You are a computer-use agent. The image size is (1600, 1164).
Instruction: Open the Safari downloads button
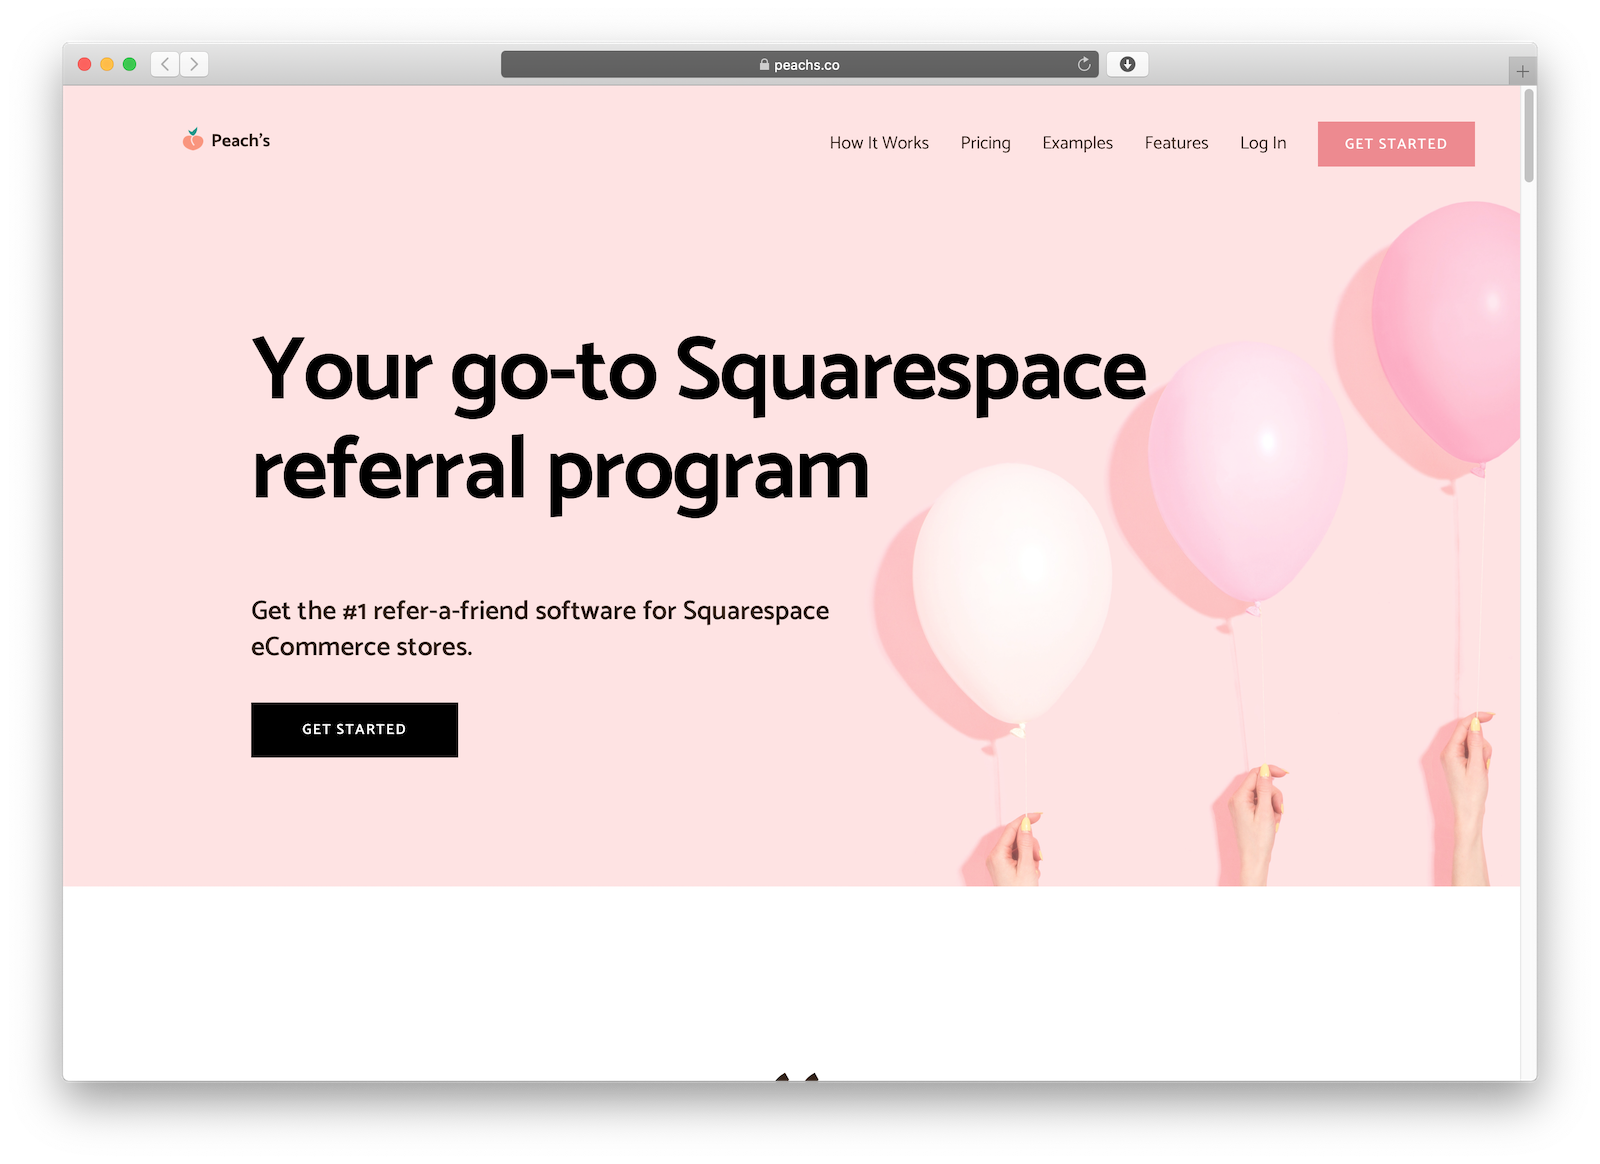click(1127, 64)
